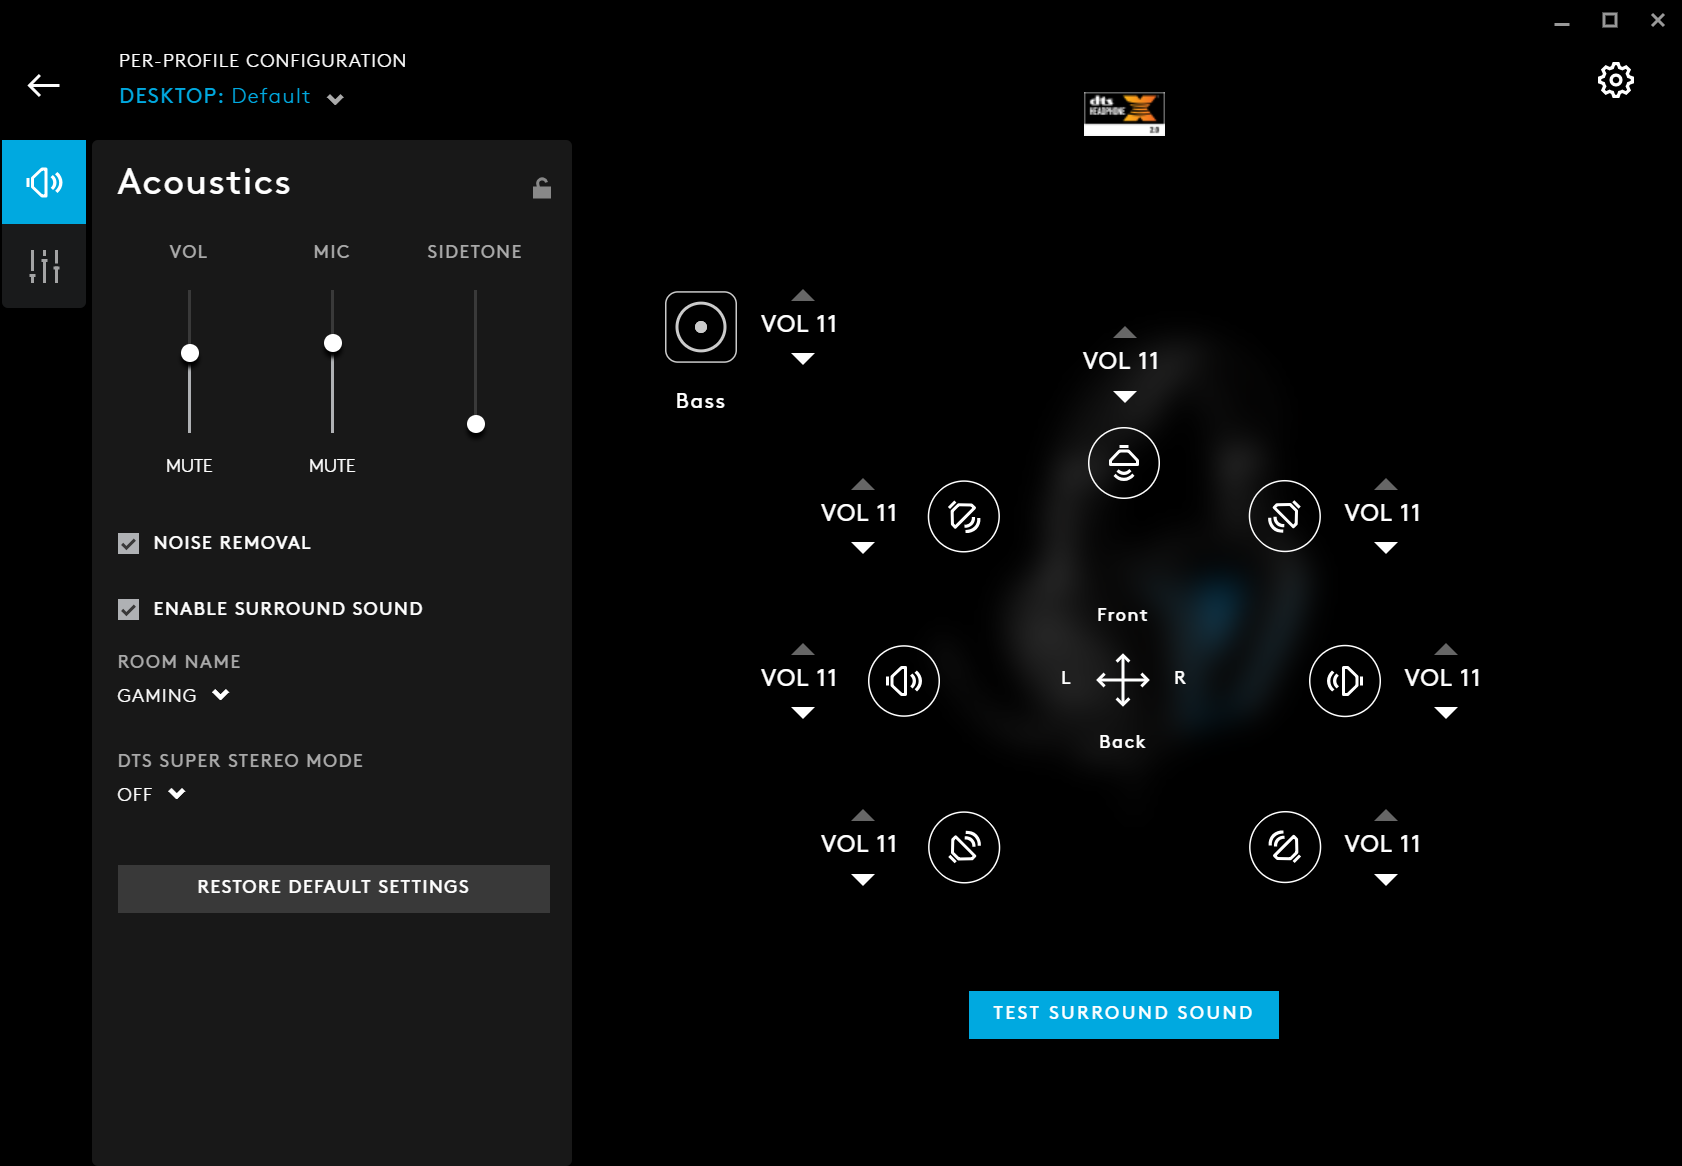Click Restore Default Settings button
Viewport: 1682px width, 1166px height.
click(333, 888)
